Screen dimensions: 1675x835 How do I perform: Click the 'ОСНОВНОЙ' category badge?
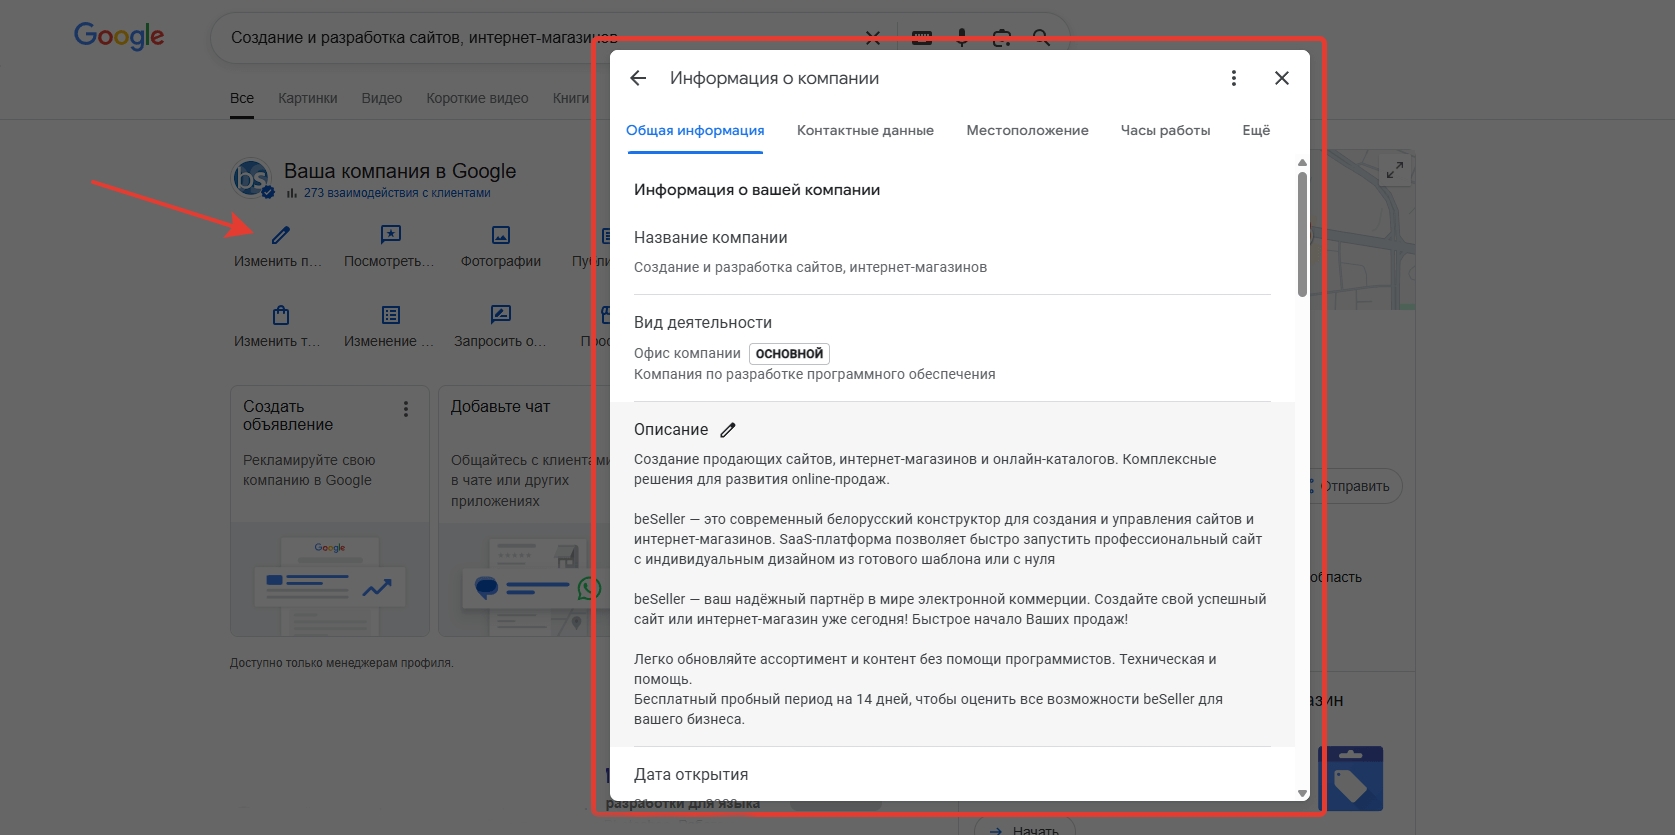pos(789,354)
